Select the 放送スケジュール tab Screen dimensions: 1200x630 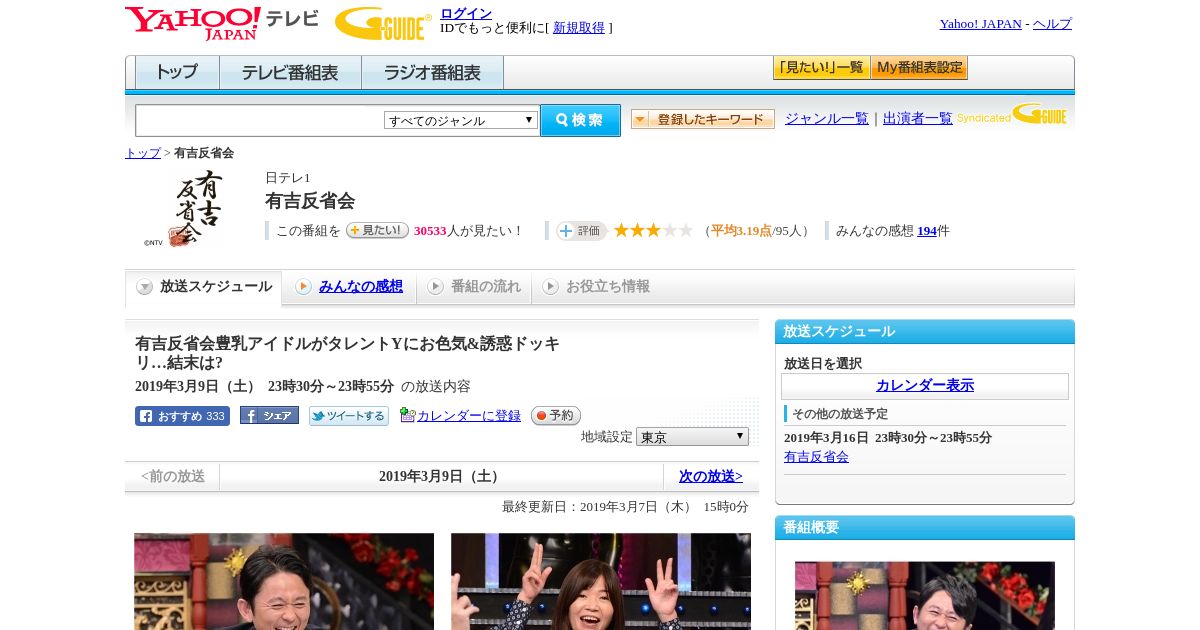pyautogui.click(x=204, y=287)
